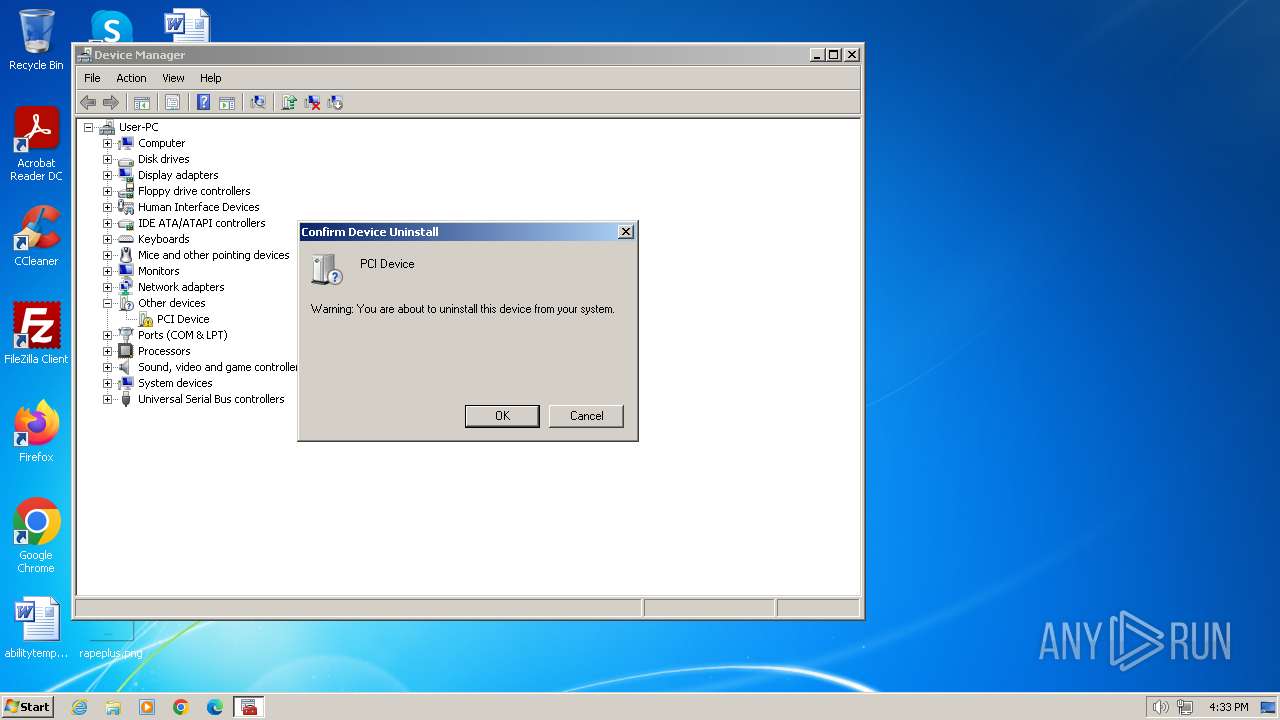Open Google Chrome desktop shortcut

coord(36,535)
